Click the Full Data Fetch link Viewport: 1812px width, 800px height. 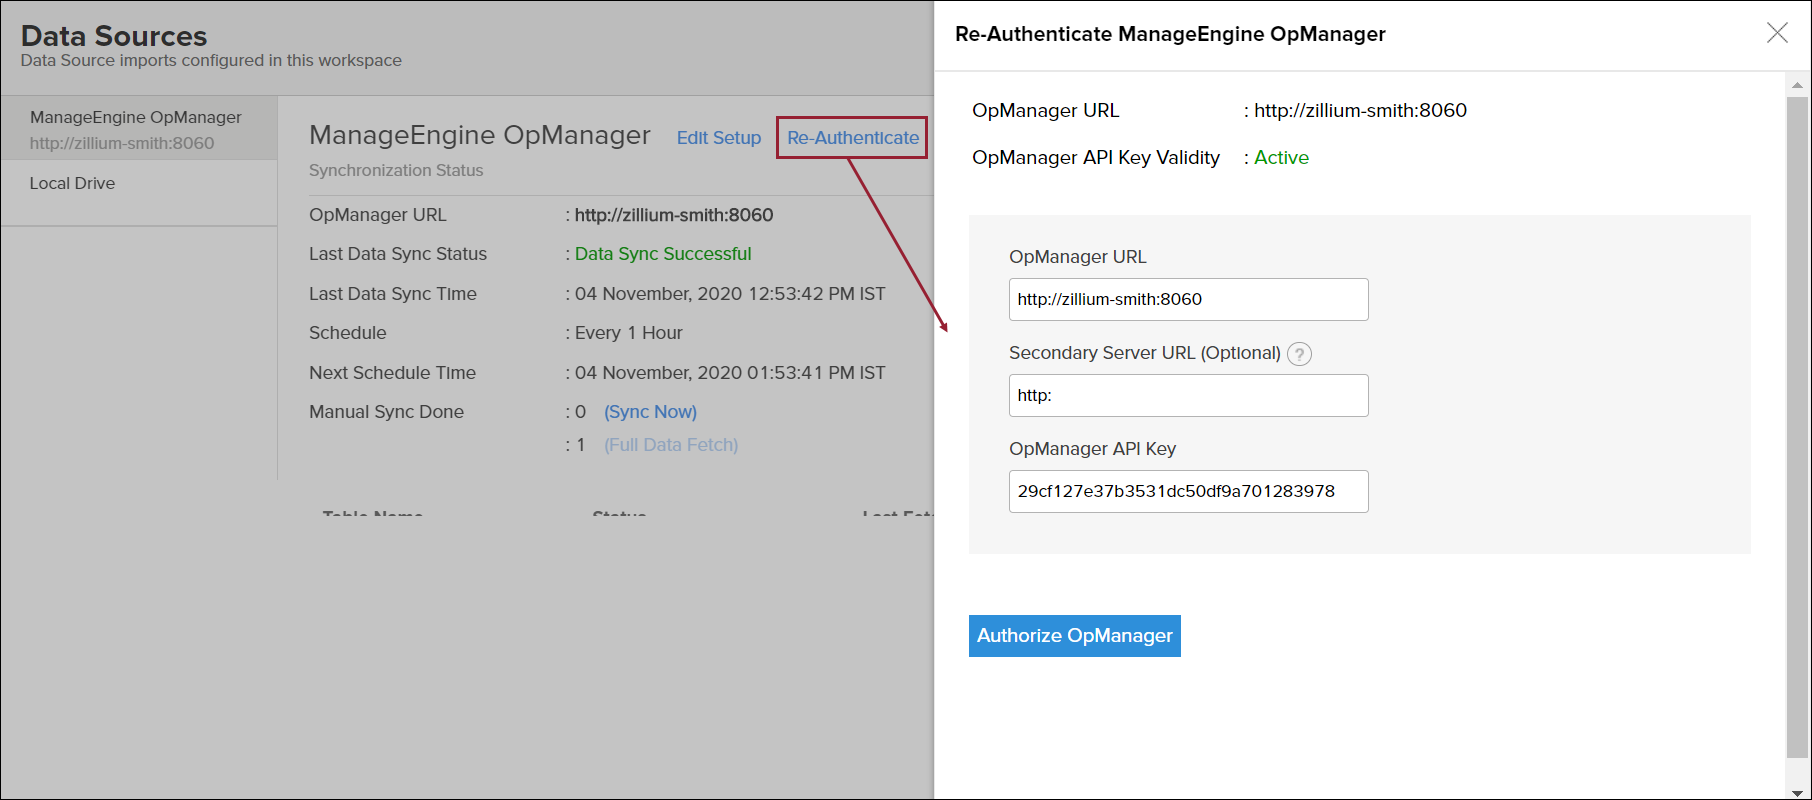(x=671, y=445)
